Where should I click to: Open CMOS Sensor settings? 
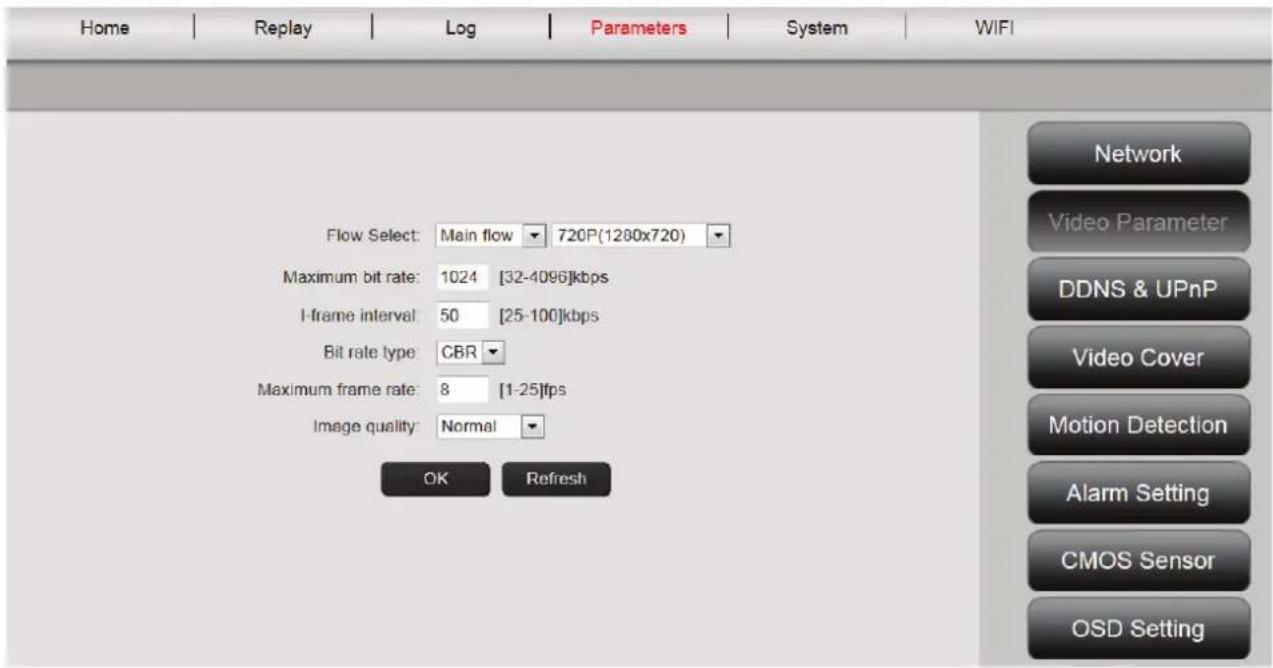click(x=1138, y=561)
